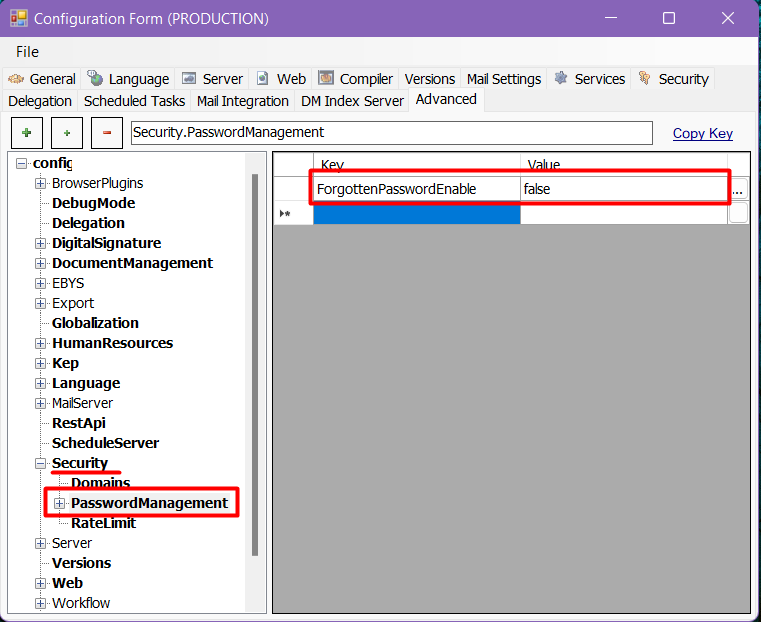This screenshot has width=761, height=622.
Task: Collapse the root config node
Action: pos(22,163)
